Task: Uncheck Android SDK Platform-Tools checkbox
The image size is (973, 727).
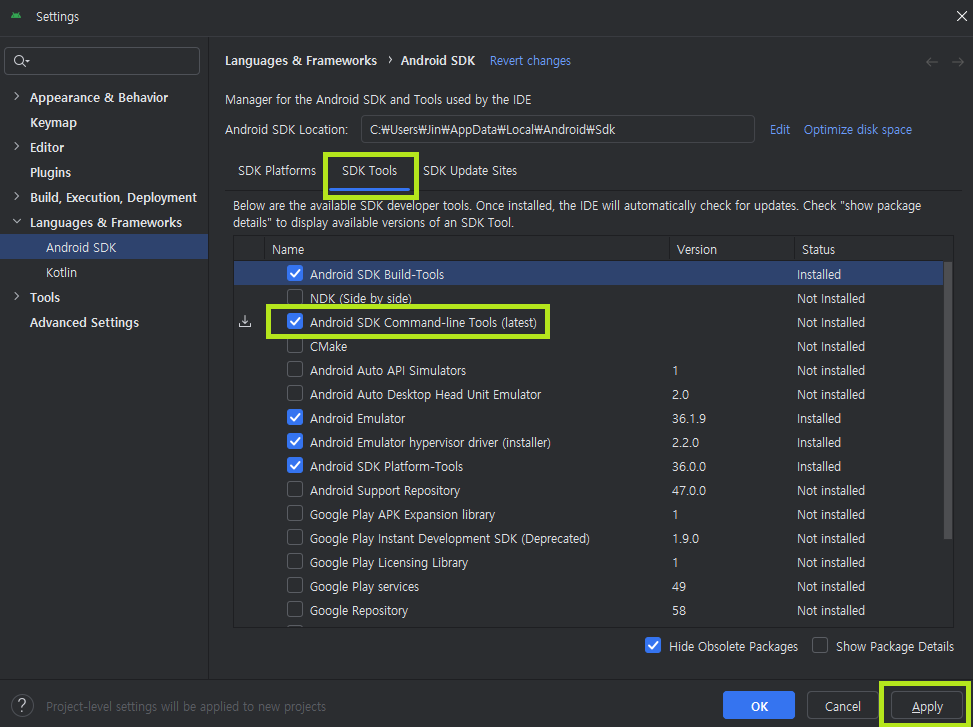Action: [295, 465]
